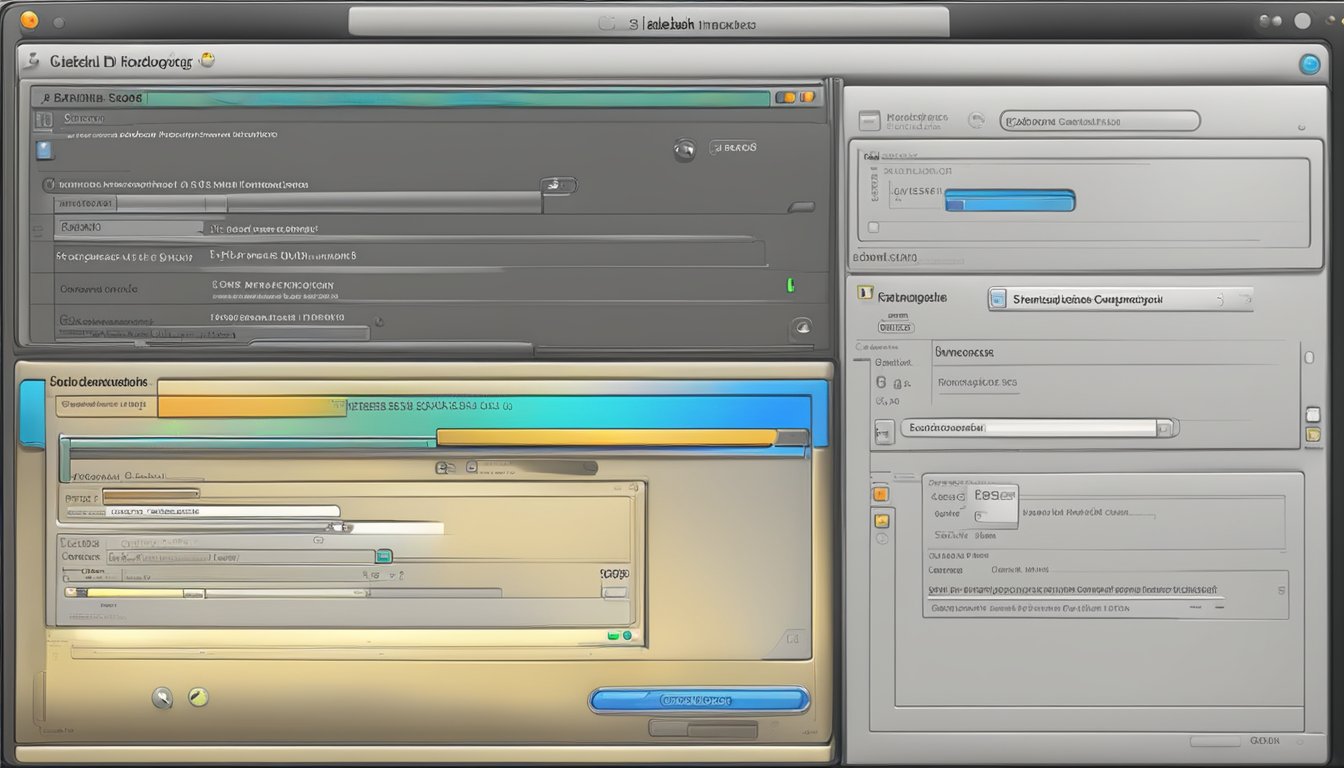Click the arrow button ending the right panel combo field
This screenshot has width=1344, height=768.
[1165, 428]
